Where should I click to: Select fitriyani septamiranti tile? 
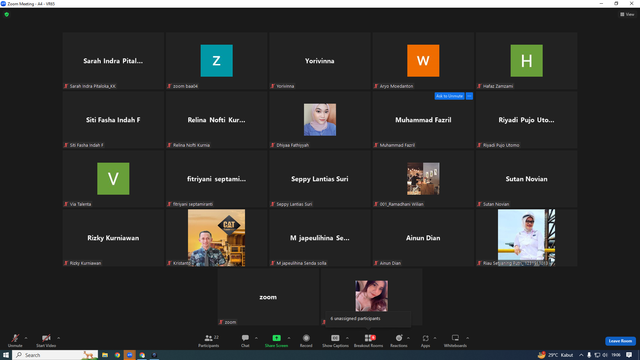pyautogui.click(x=217, y=179)
